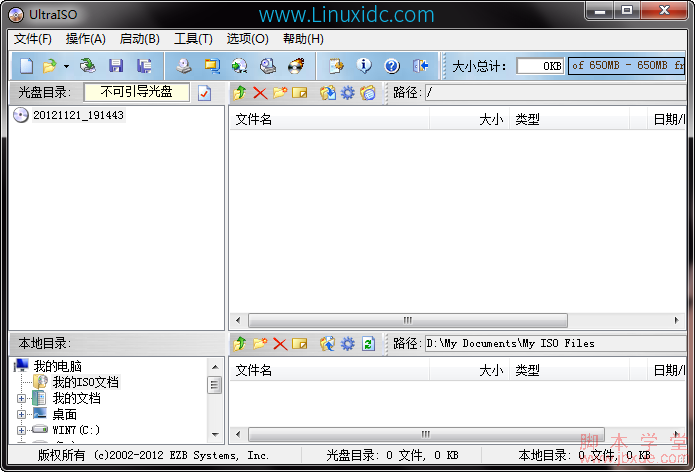Click local tree scroll down arrow

(x=215, y=435)
